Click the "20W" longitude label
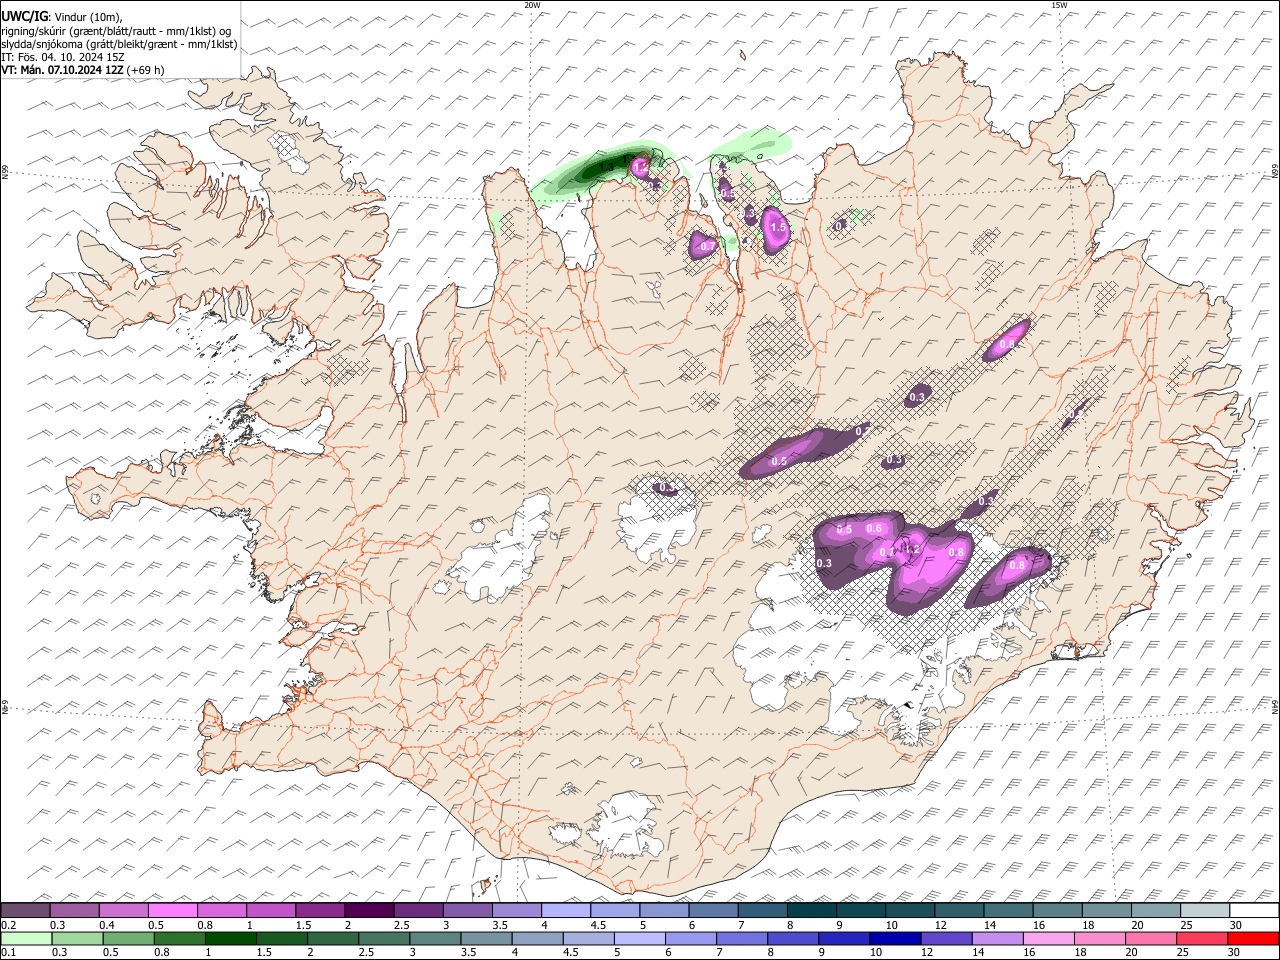This screenshot has height=960, width=1280. coord(531,5)
